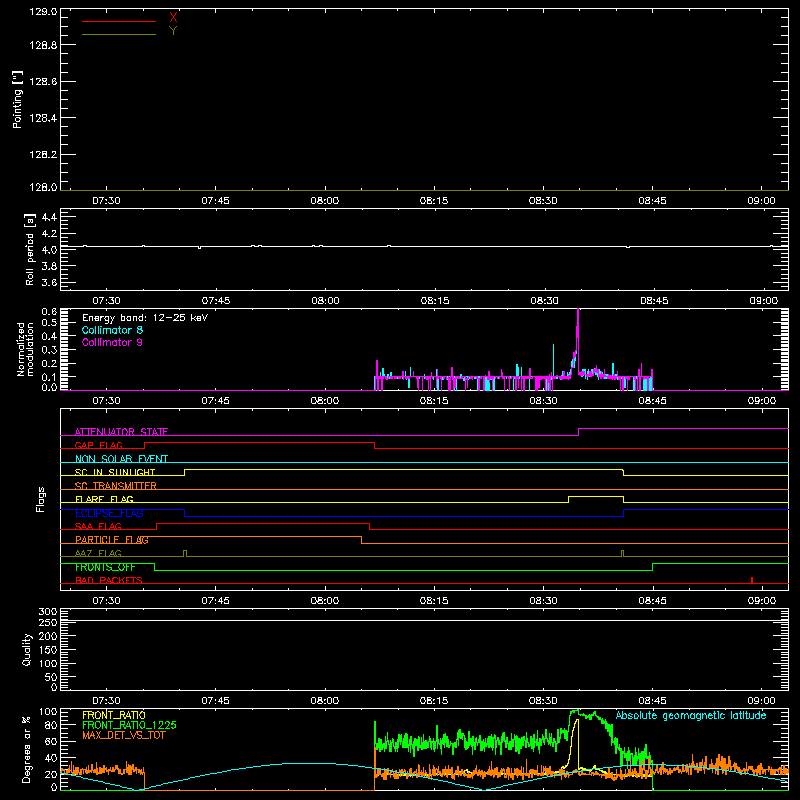Click the FRONTS_OFF flag label
The width and height of the screenshot is (800, 800).
(x=105, y=567)
